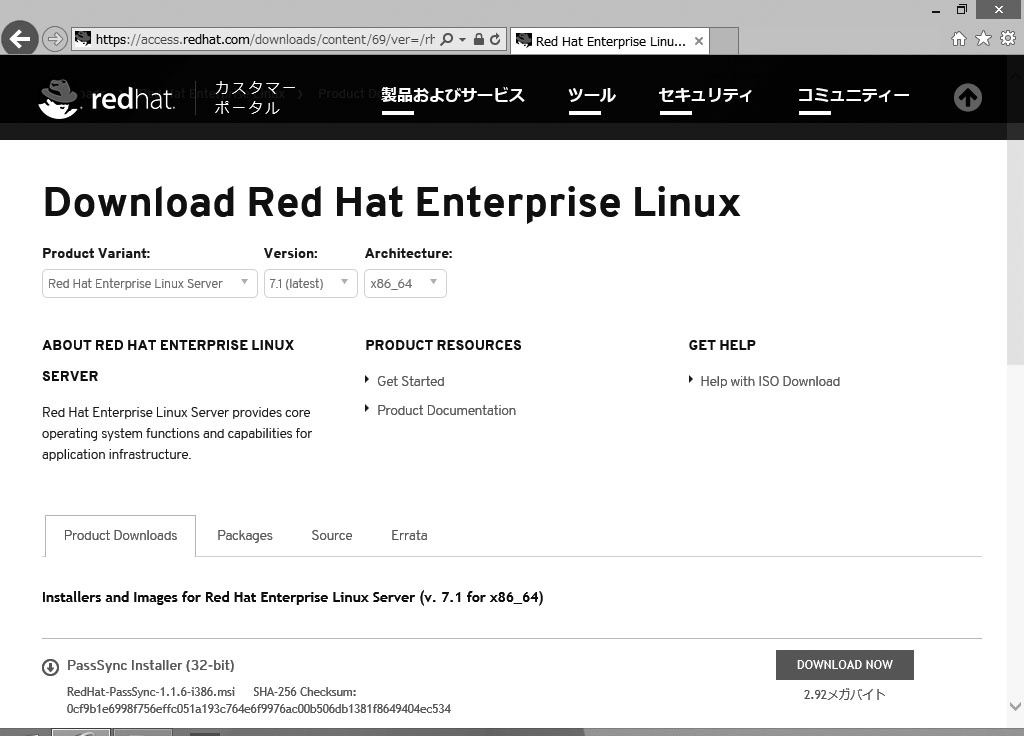Image resolution: width=1024 pixels, height=736 pixels.
Task: Open the セキュリティ menu
Action: point(705,95)
